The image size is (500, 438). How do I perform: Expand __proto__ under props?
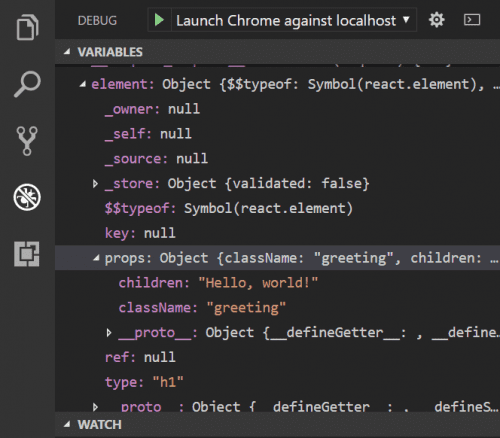[109, 333]
